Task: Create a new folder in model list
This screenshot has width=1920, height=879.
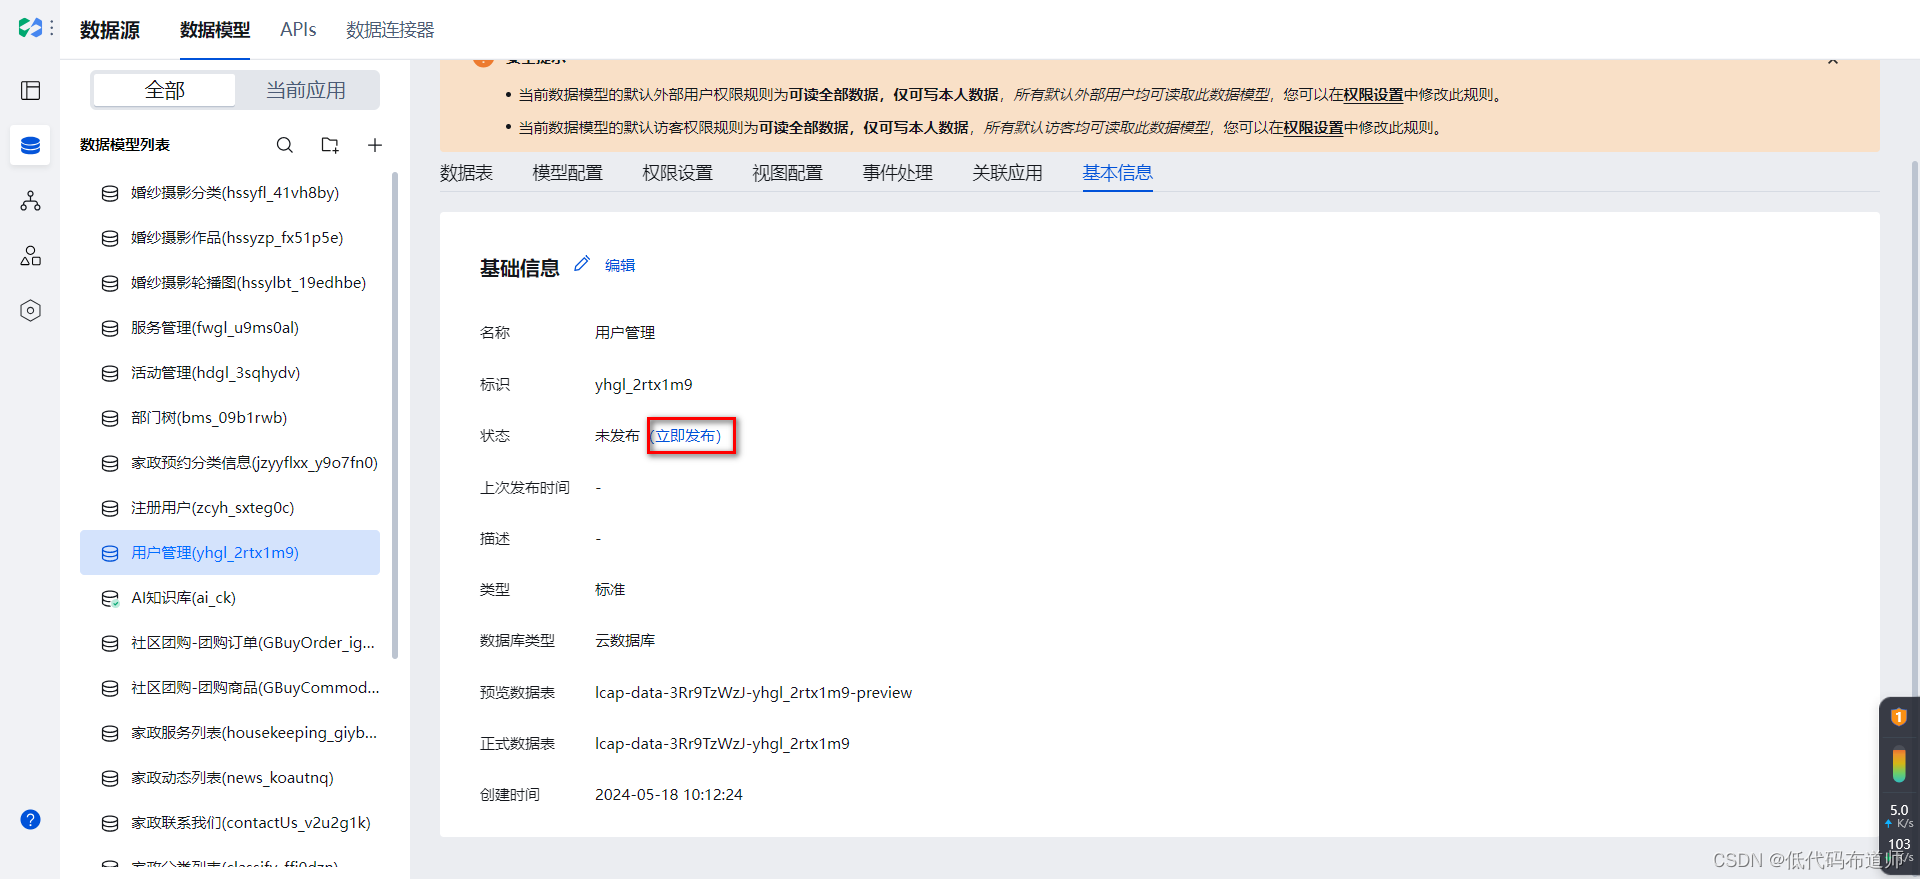Action: pyautogui.click(x=330, y=145)
